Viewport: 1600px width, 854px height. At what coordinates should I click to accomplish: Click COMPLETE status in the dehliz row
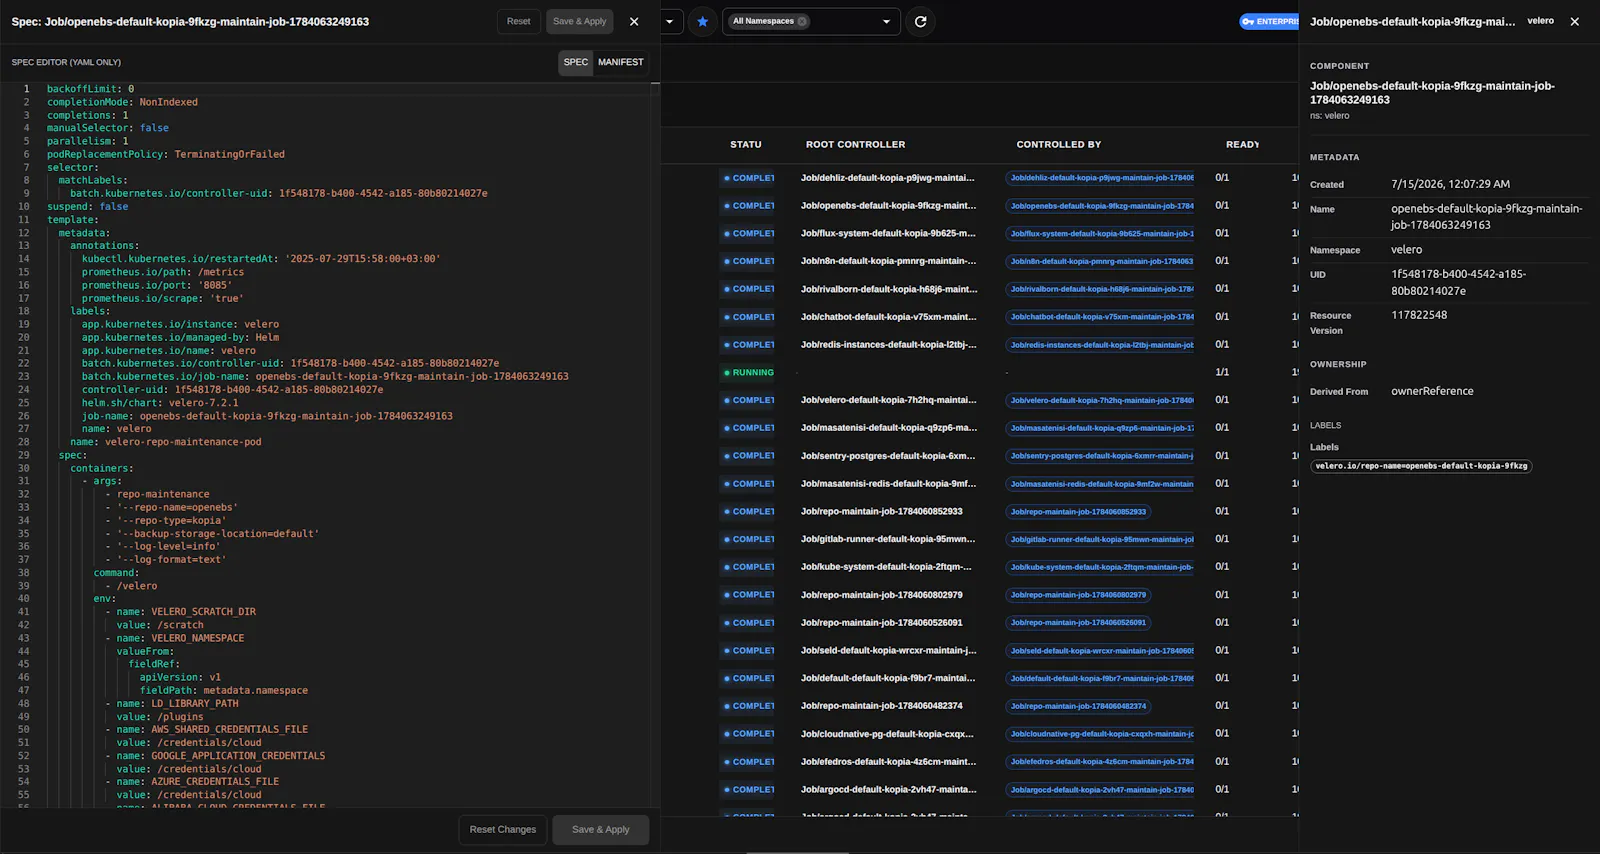point(749,178)
